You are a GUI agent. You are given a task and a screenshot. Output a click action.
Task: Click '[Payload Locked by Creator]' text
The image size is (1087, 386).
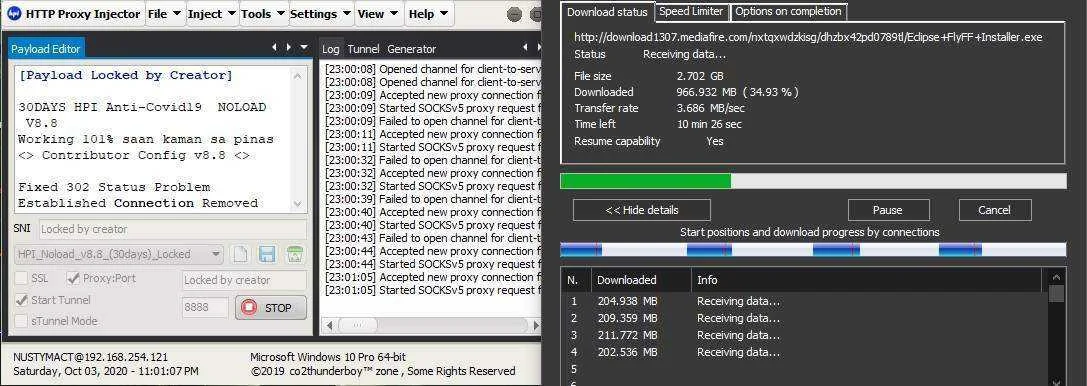point(125,75)
